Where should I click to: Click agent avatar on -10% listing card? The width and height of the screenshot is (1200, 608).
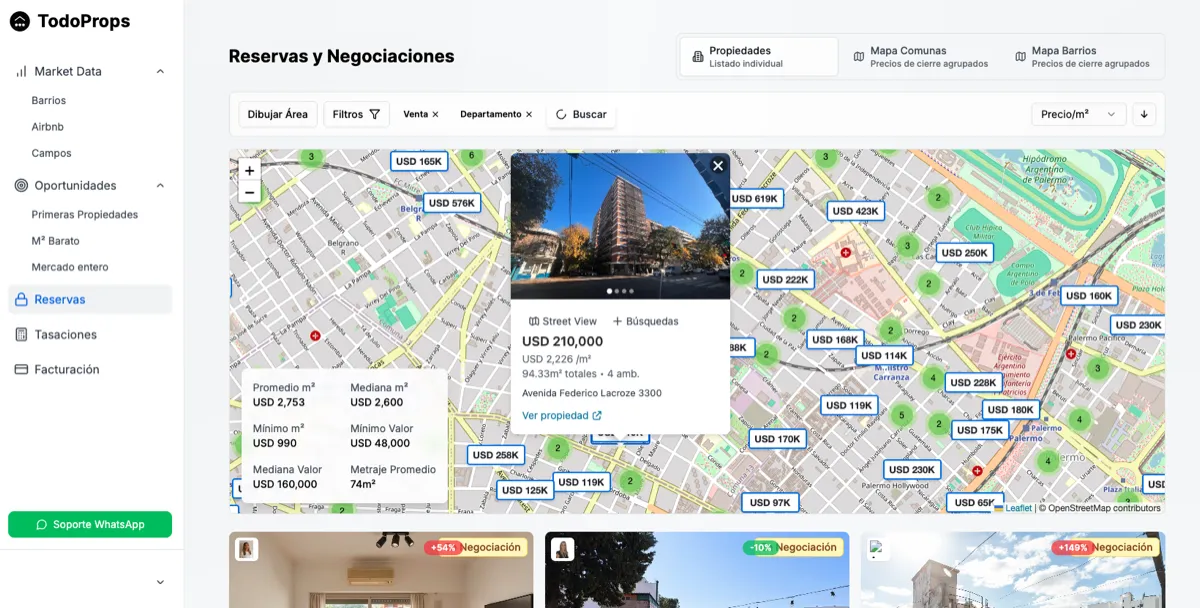tap(562, 549)
